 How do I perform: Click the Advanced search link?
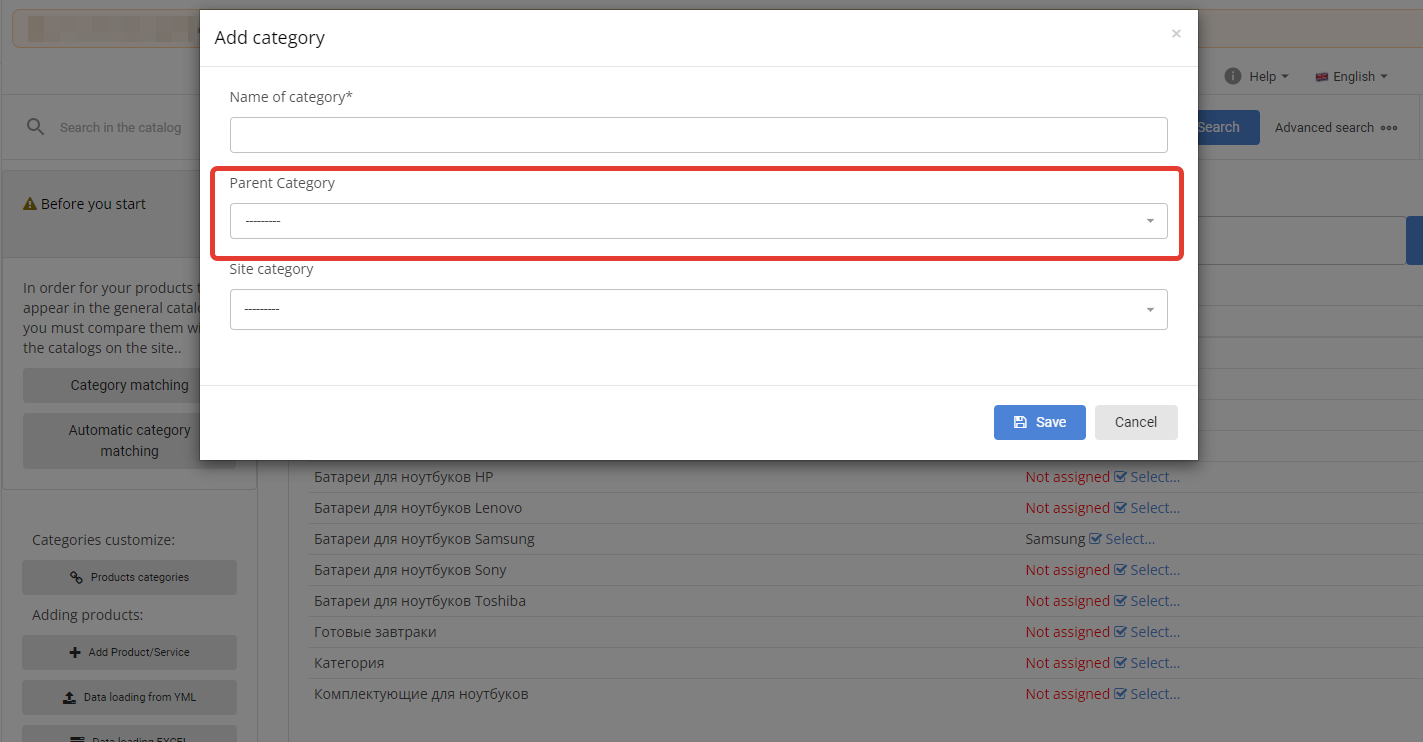[x=1323, y=128]
